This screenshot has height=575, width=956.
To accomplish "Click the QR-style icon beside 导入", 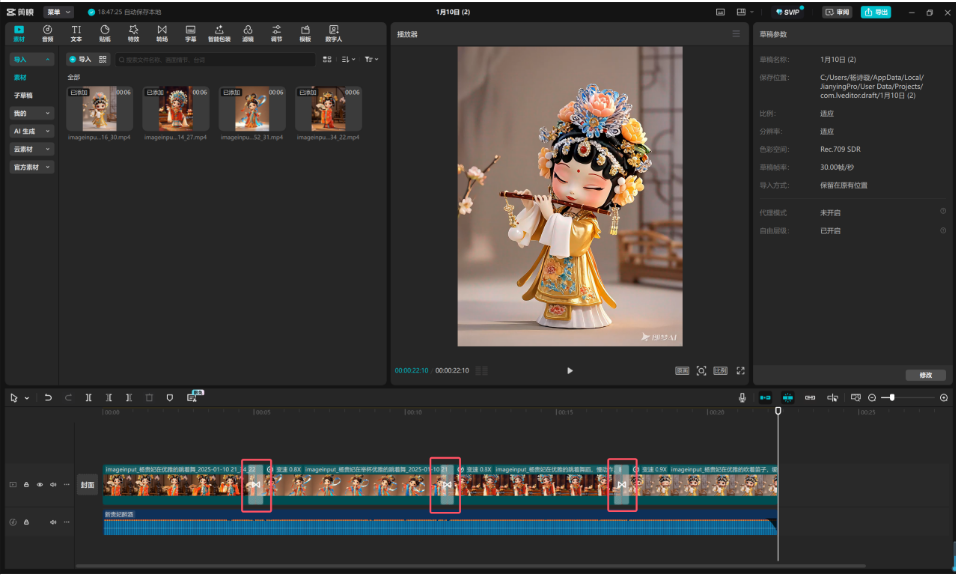I will click(102, 59).
